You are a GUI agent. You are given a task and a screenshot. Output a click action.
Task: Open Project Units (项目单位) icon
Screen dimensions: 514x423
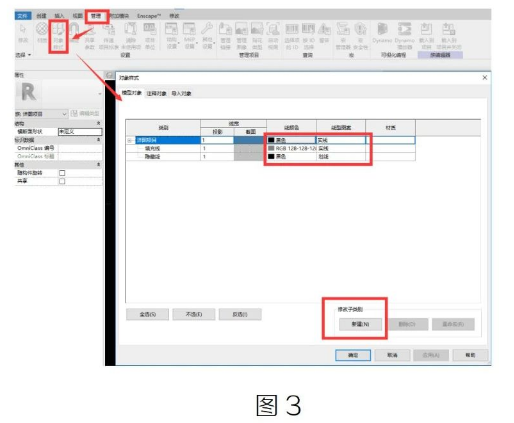coord(150,37)
